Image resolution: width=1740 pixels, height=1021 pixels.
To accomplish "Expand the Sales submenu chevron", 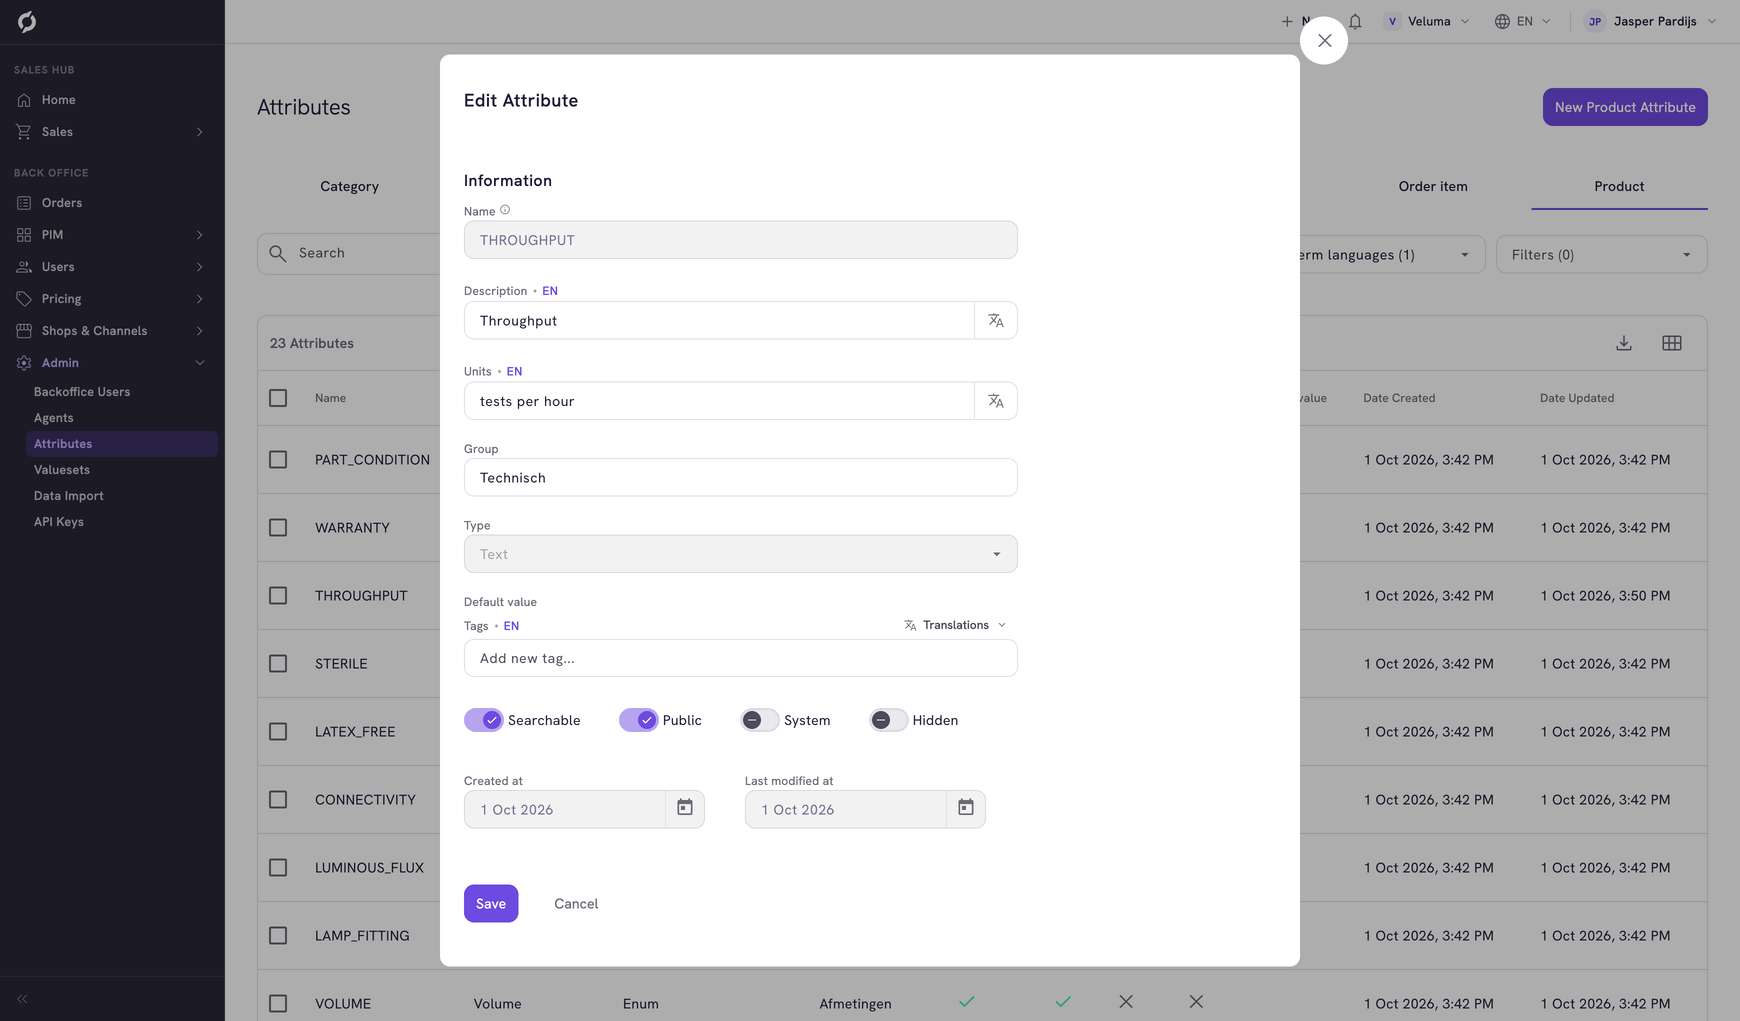I will coord(200,132).
